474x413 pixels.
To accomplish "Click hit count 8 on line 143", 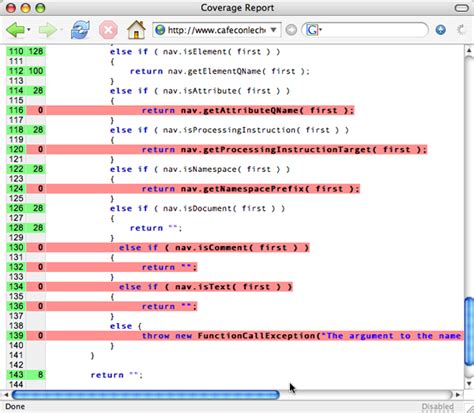I will point(40,375).
